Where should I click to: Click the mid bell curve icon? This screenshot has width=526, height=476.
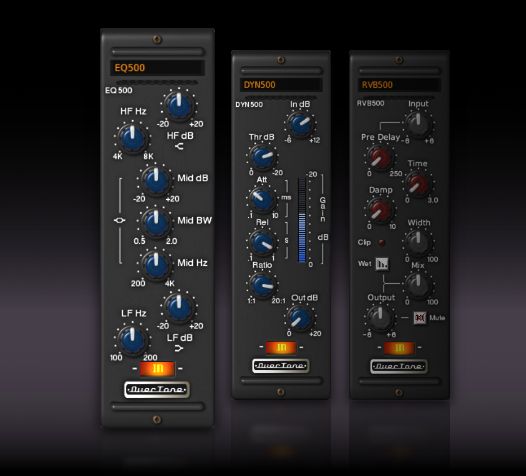(x=120, y=220)
